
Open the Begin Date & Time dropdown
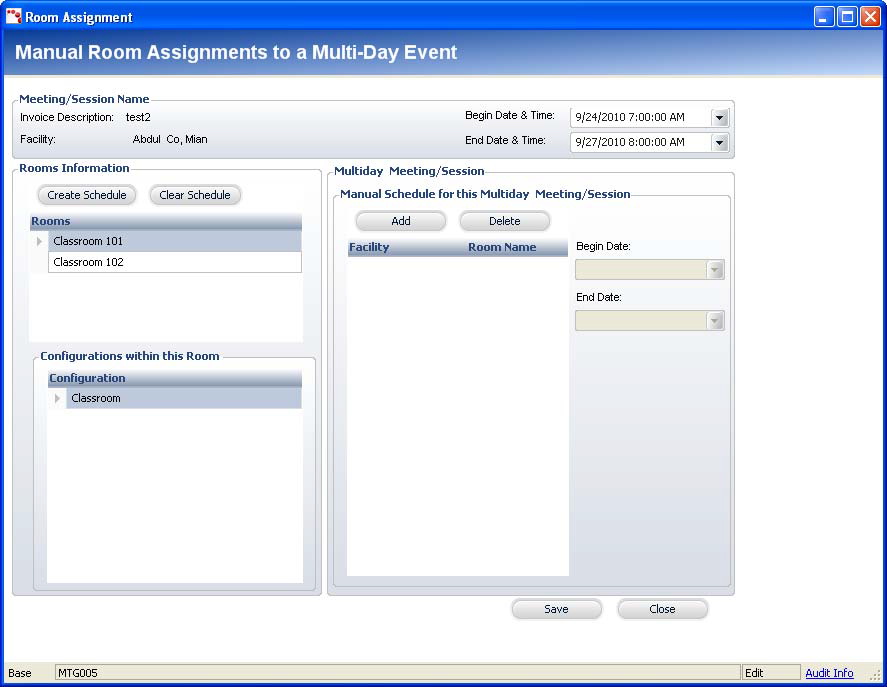coord(719,117)
